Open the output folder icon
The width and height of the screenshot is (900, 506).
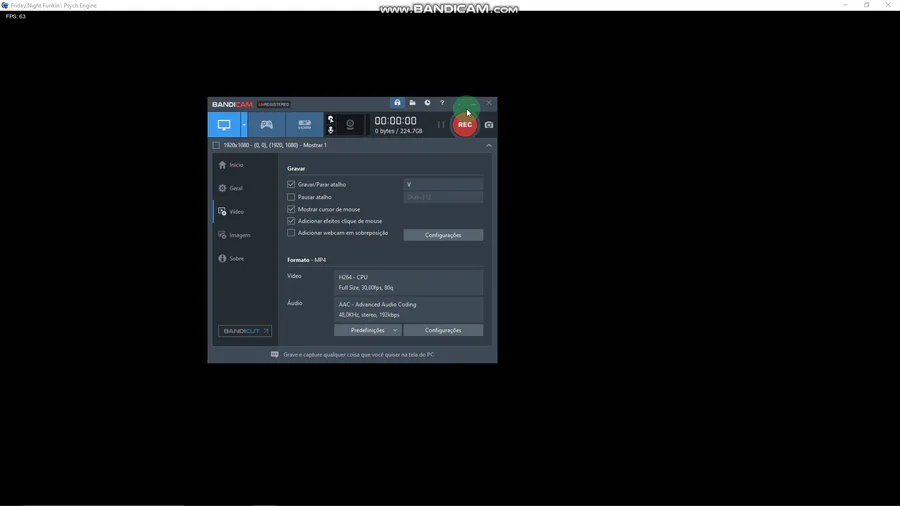point(412,103)
